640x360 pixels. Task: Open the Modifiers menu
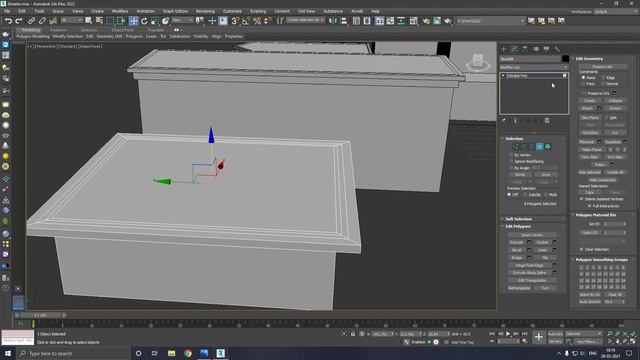[120, 11]
